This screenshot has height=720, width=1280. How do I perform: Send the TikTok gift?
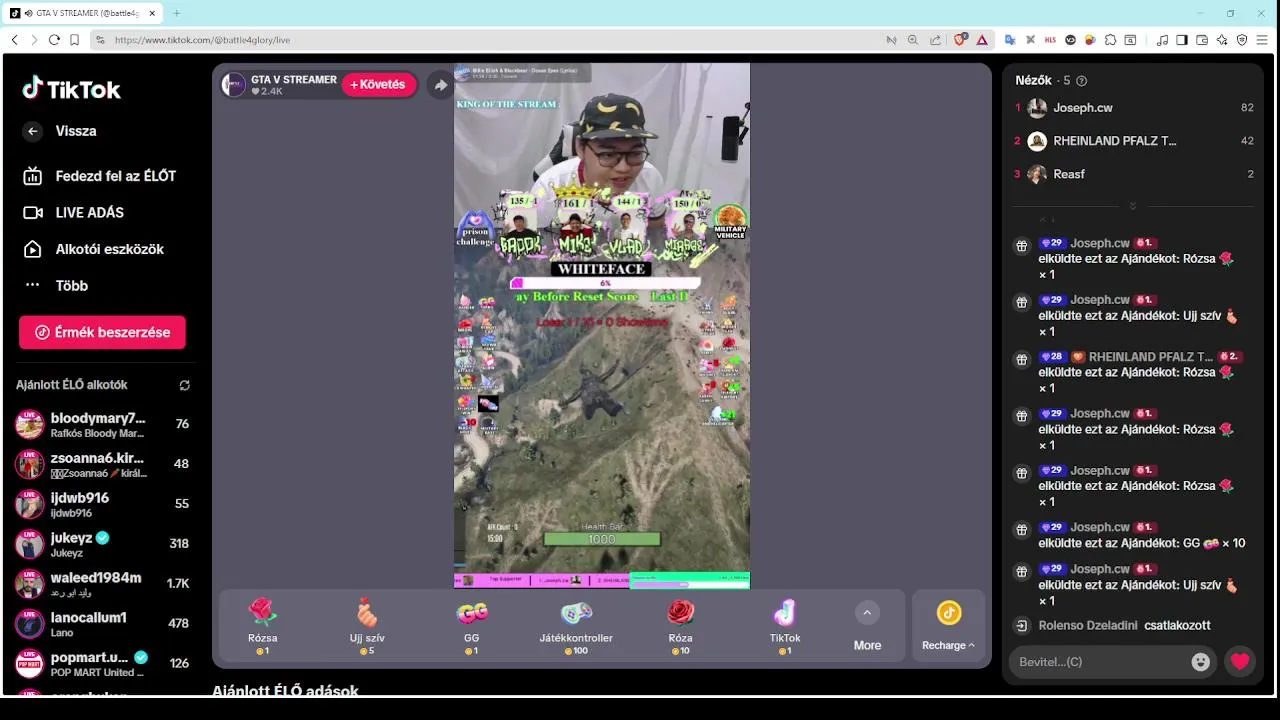click(785, 626)
